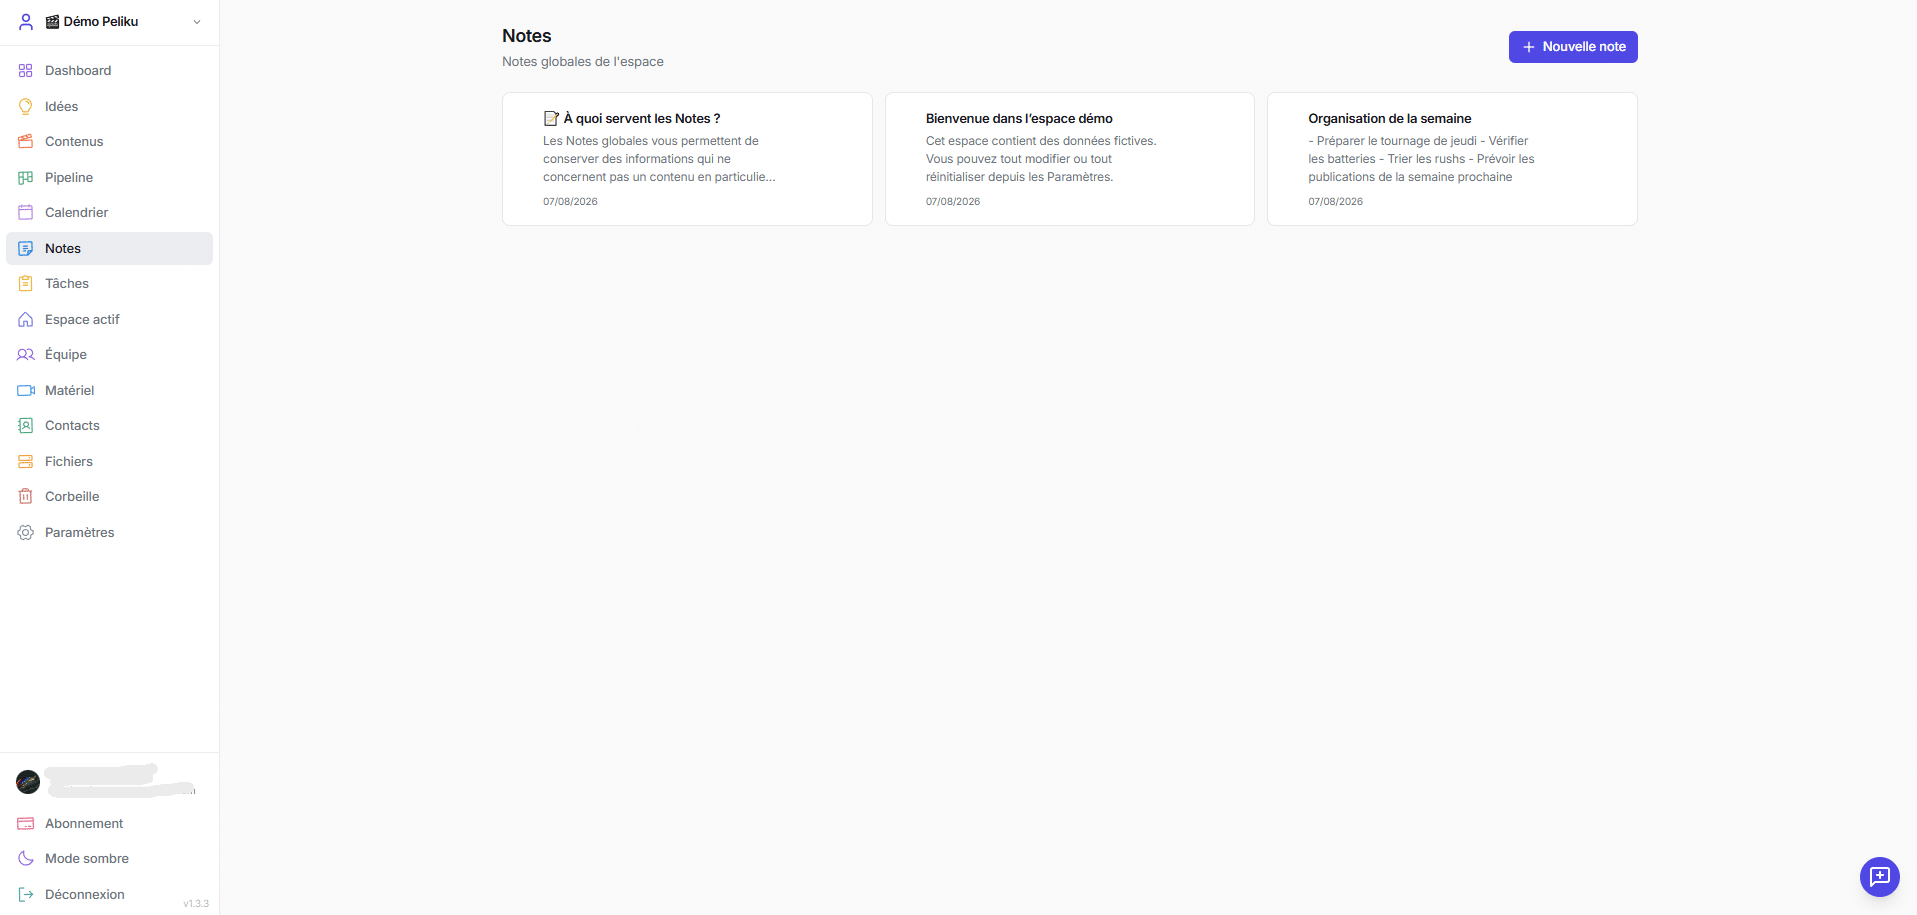Click the Espace actif home icon
The width and height of the screenshot is (1917, 915).
(x=26, y=320)
